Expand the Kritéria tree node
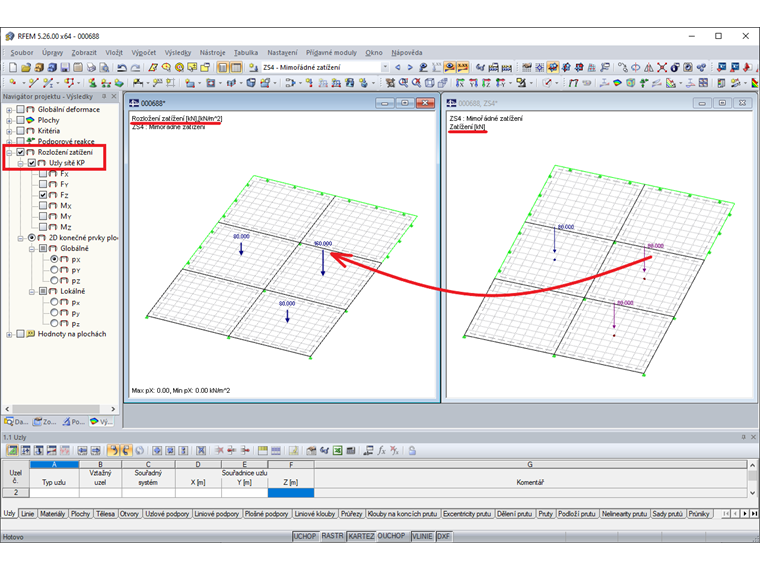760x570 pixels. point(9,131)
